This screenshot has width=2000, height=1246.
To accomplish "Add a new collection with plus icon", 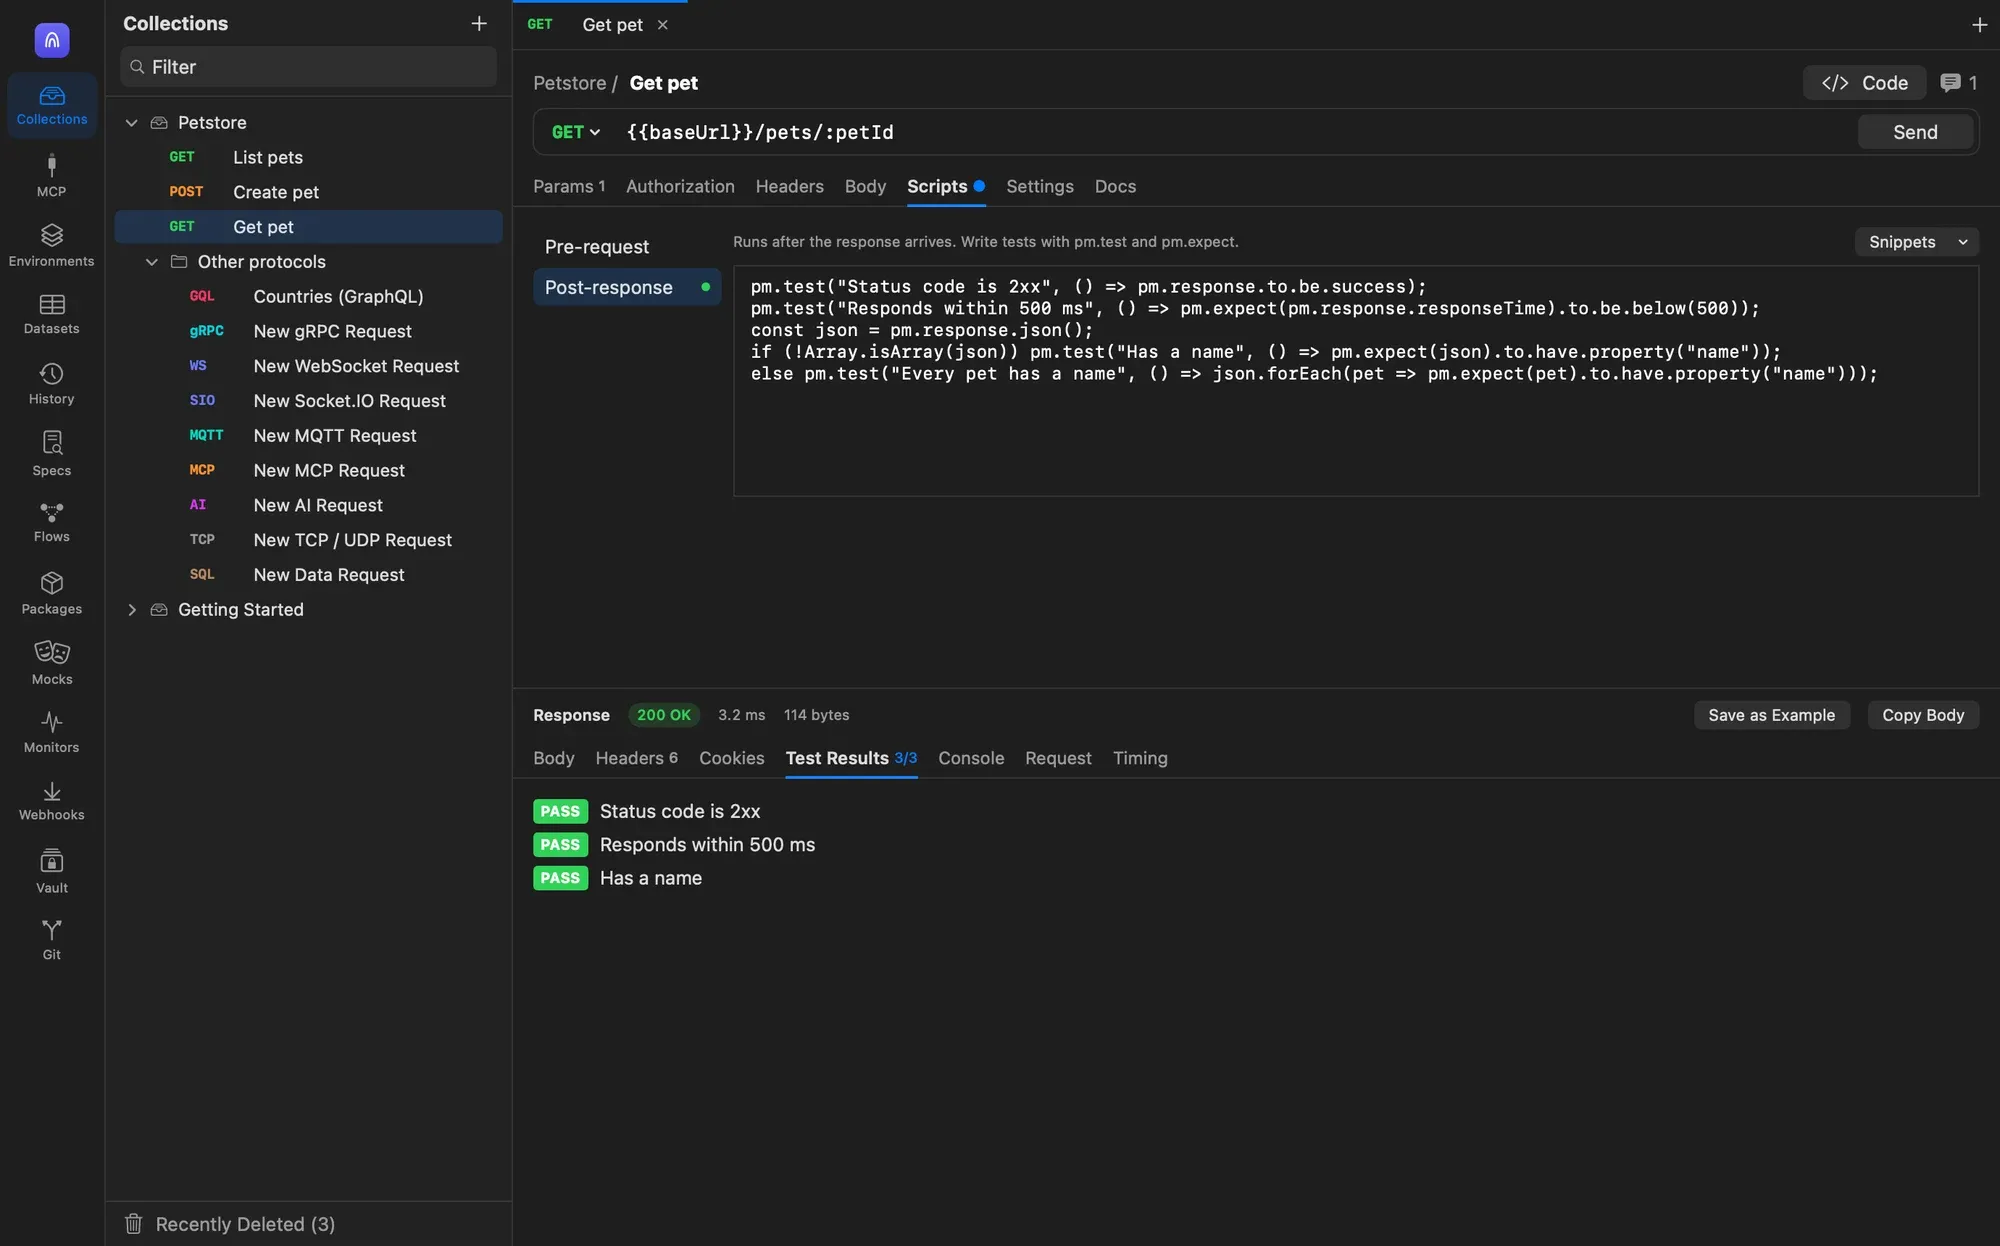I will pos(479,23).
